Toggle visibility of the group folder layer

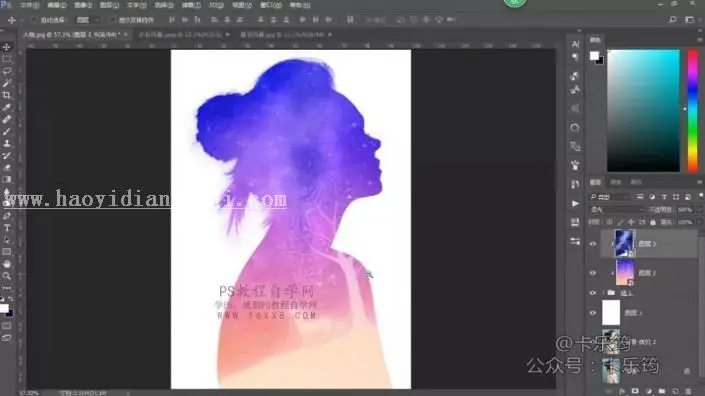tap(593, 293)
